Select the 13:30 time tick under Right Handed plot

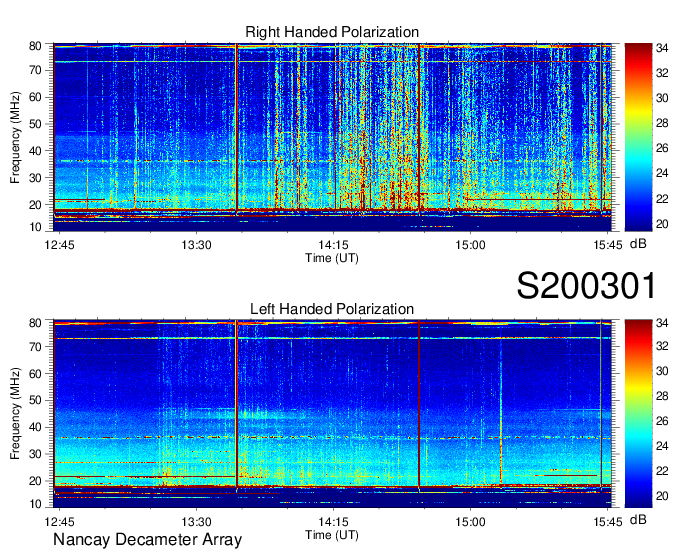pos(196,245)
